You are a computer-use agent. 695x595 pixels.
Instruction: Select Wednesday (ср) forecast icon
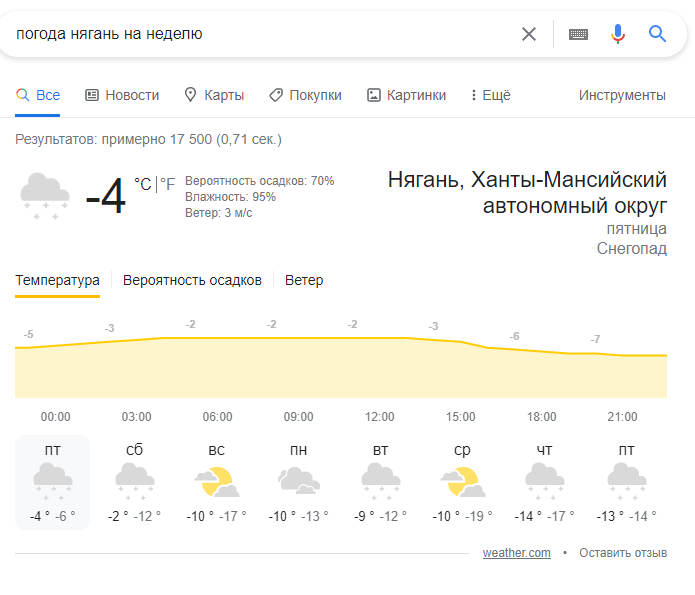[462, 481]
